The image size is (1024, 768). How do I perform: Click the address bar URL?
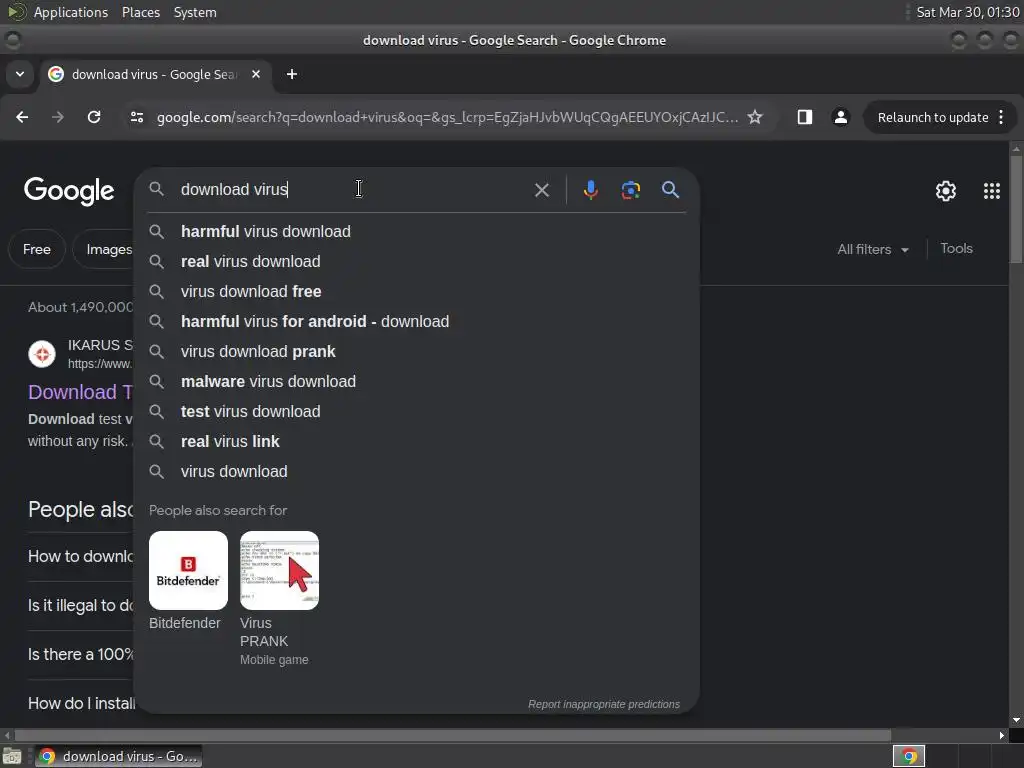point(447,118)
